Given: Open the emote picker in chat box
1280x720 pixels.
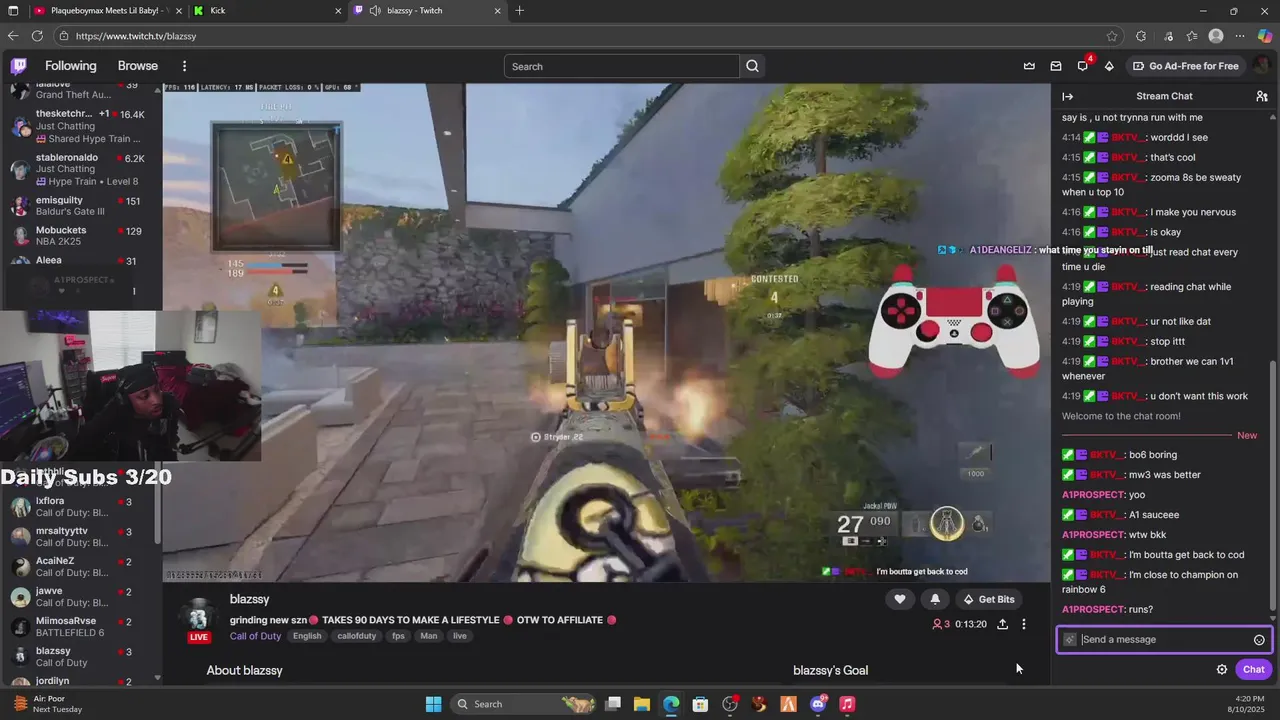Looking at the screenshot, I should pyautogui.click(x=1259, y=640).
